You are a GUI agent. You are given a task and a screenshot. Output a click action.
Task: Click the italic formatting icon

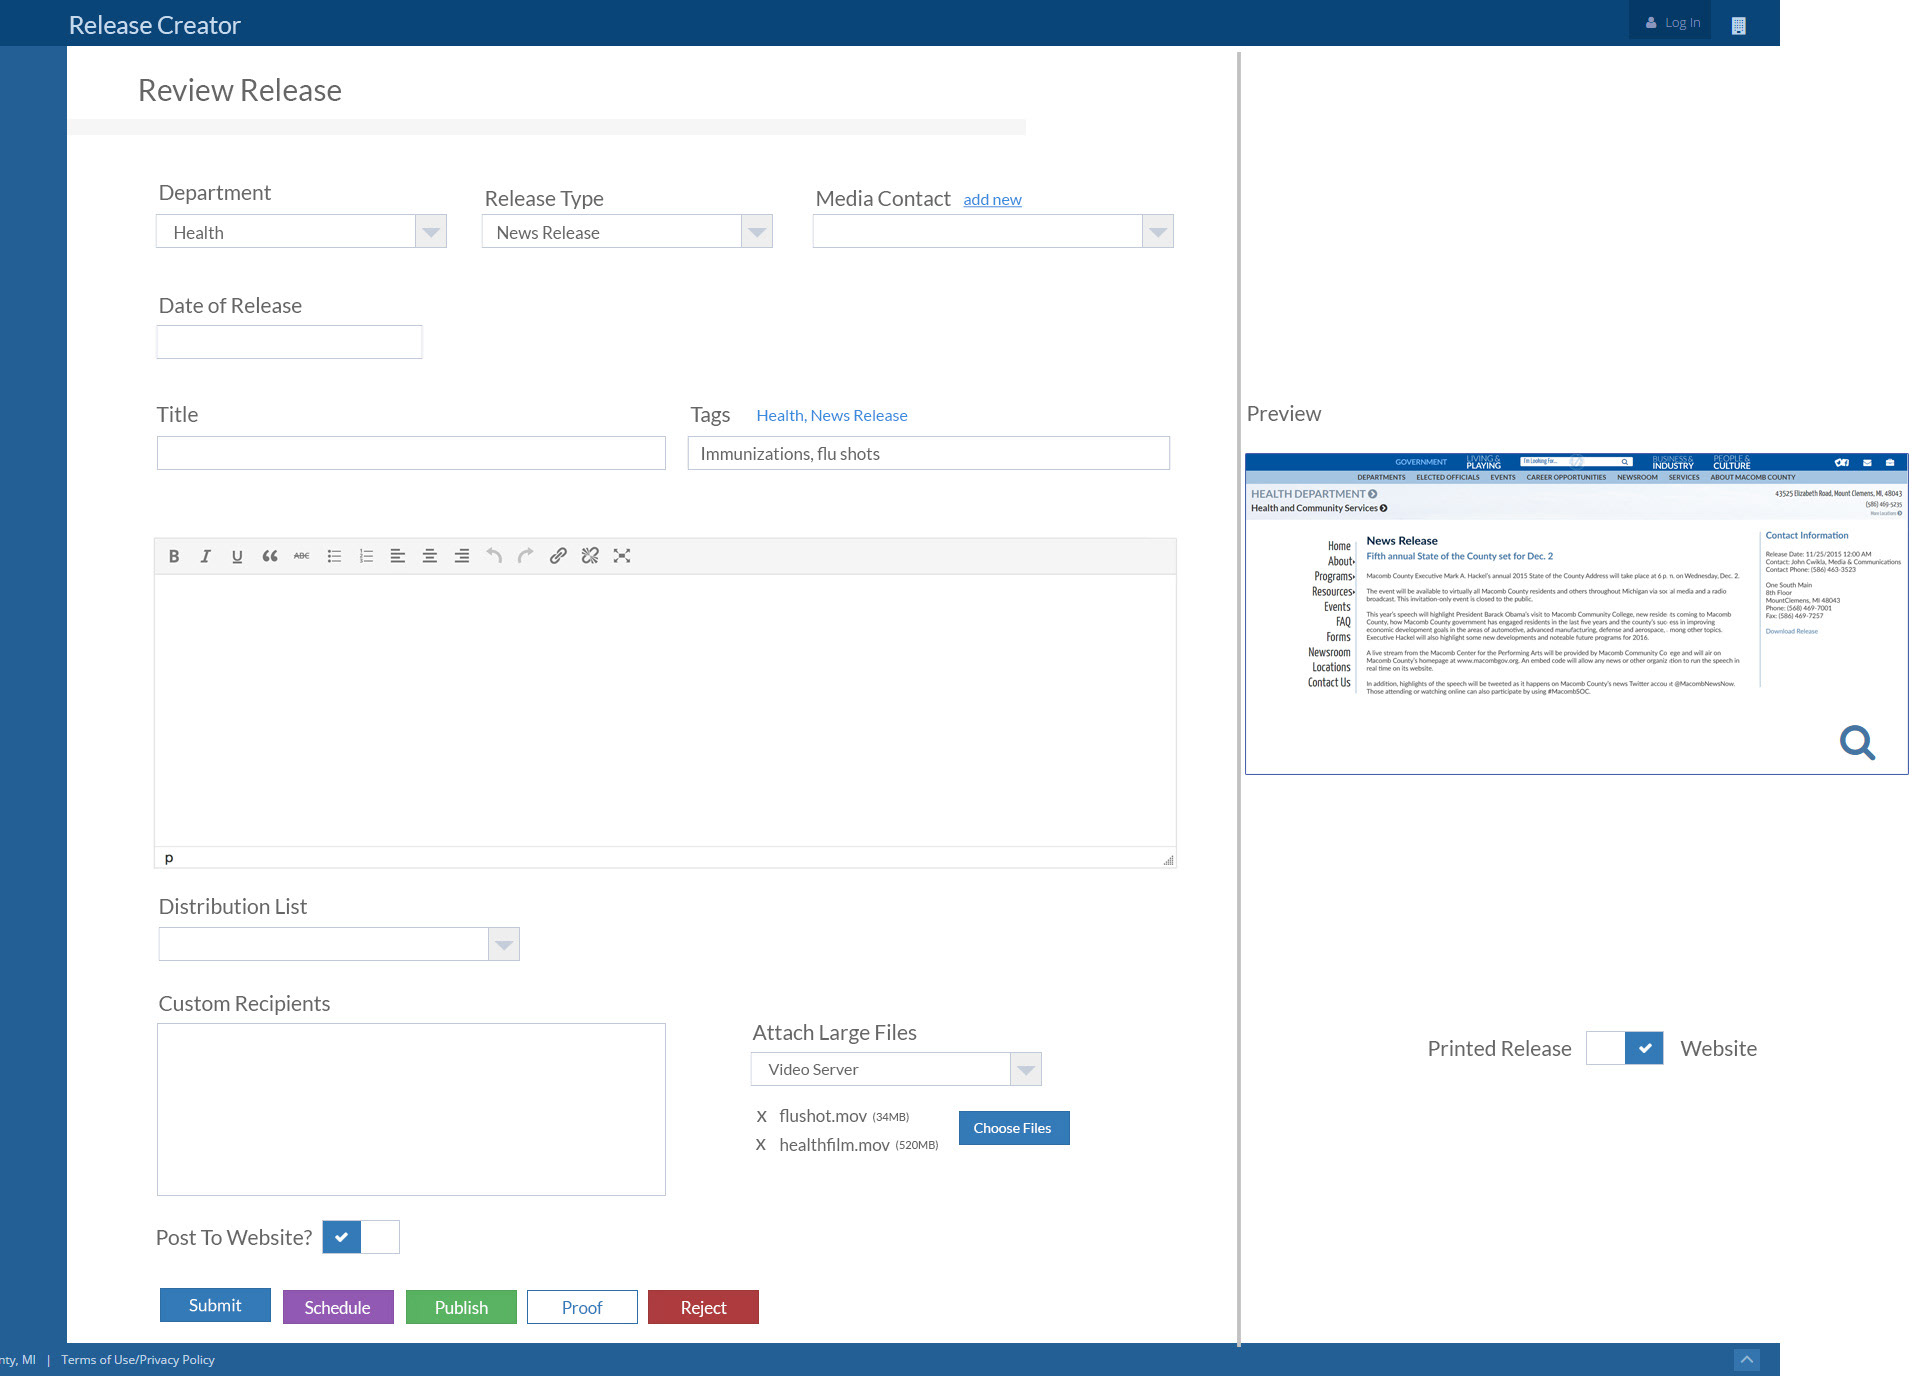point(205,556)
